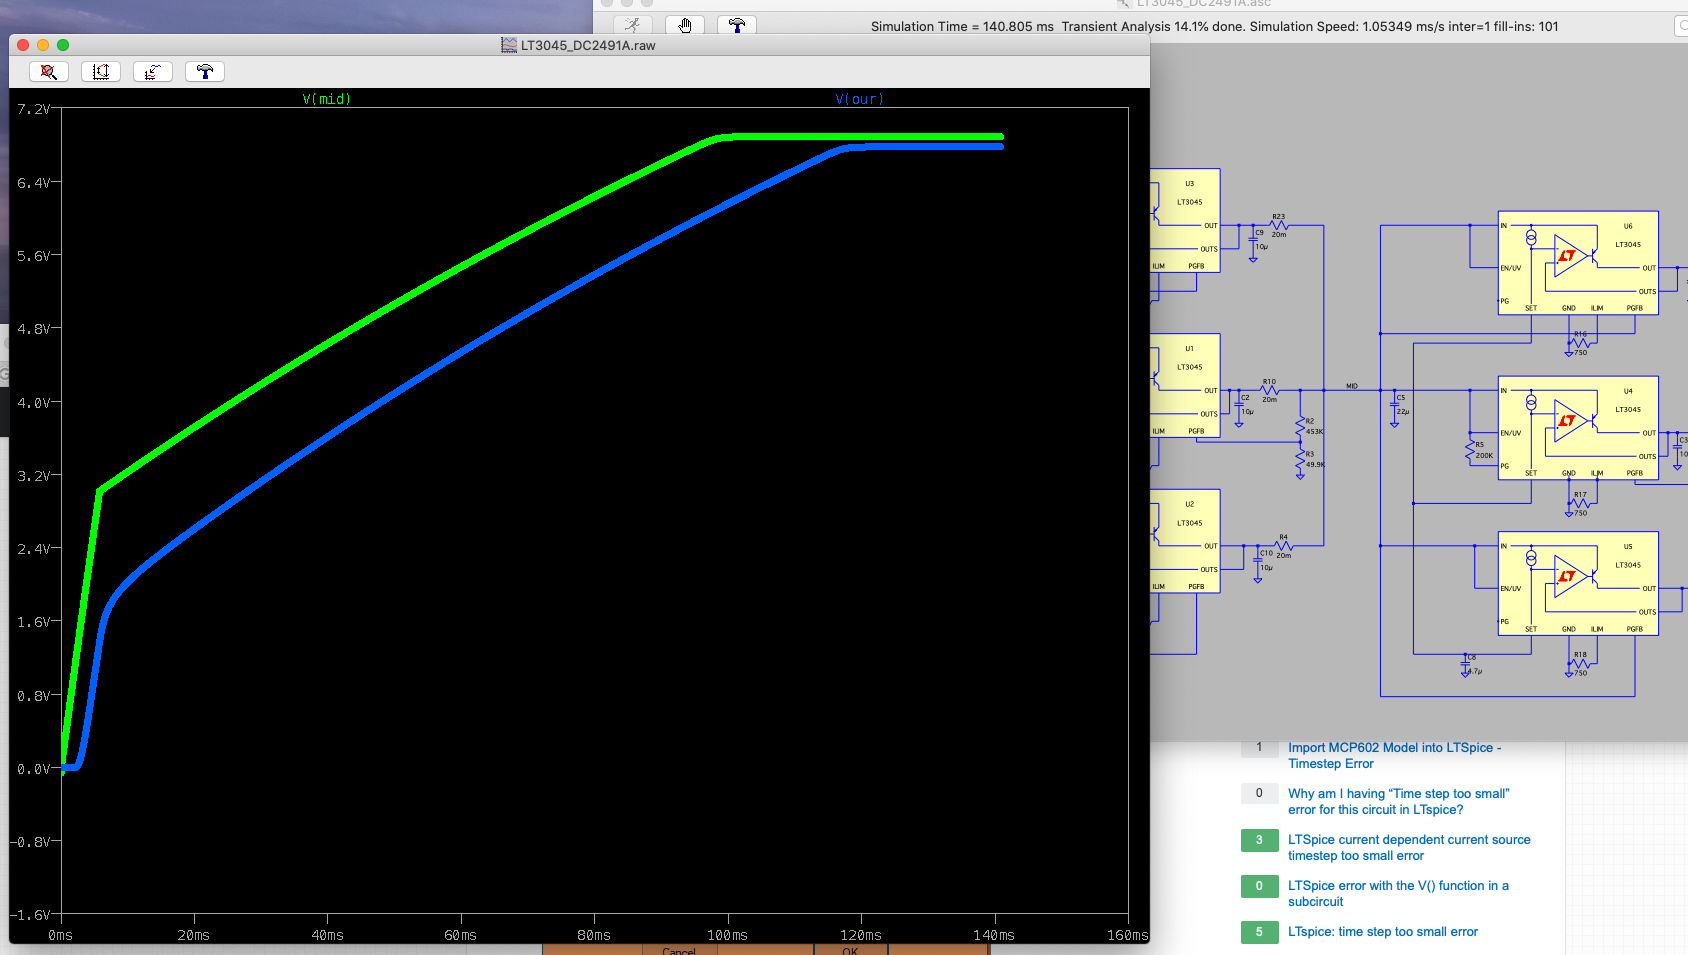Click the simulation status bar text
Image resolution: width=1688 pixels, height=955 pixels.
click(1214, 27)
